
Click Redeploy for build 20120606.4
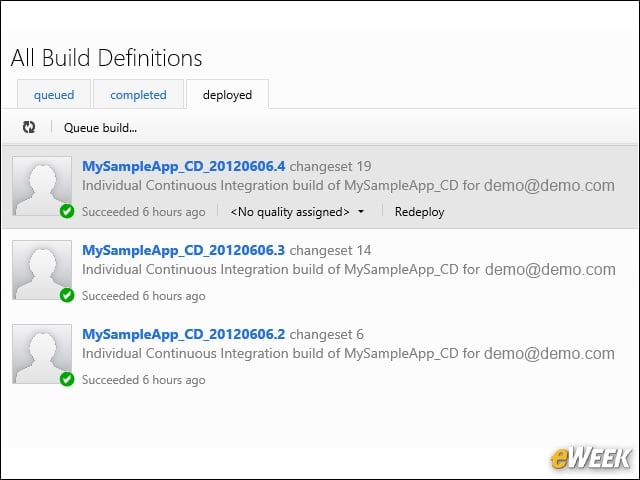pyautogui.click(x=419, y=212)
